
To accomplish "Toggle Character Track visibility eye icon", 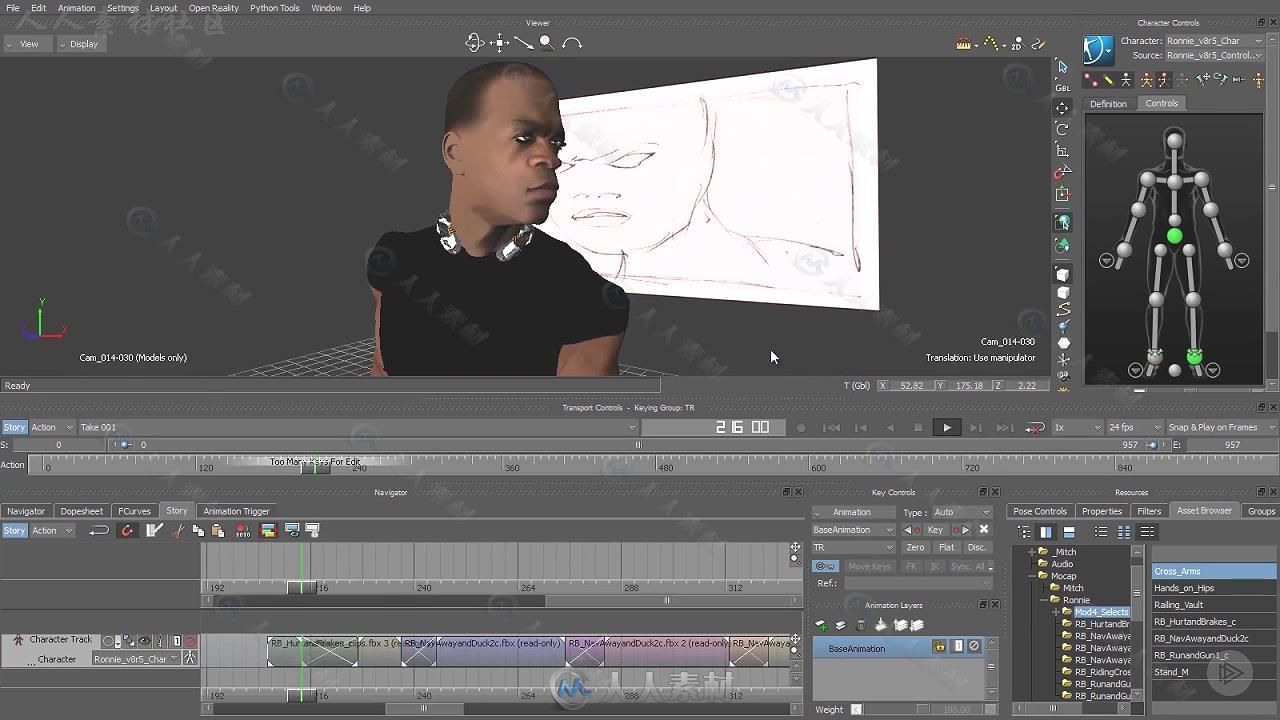I will pos(144,641).
